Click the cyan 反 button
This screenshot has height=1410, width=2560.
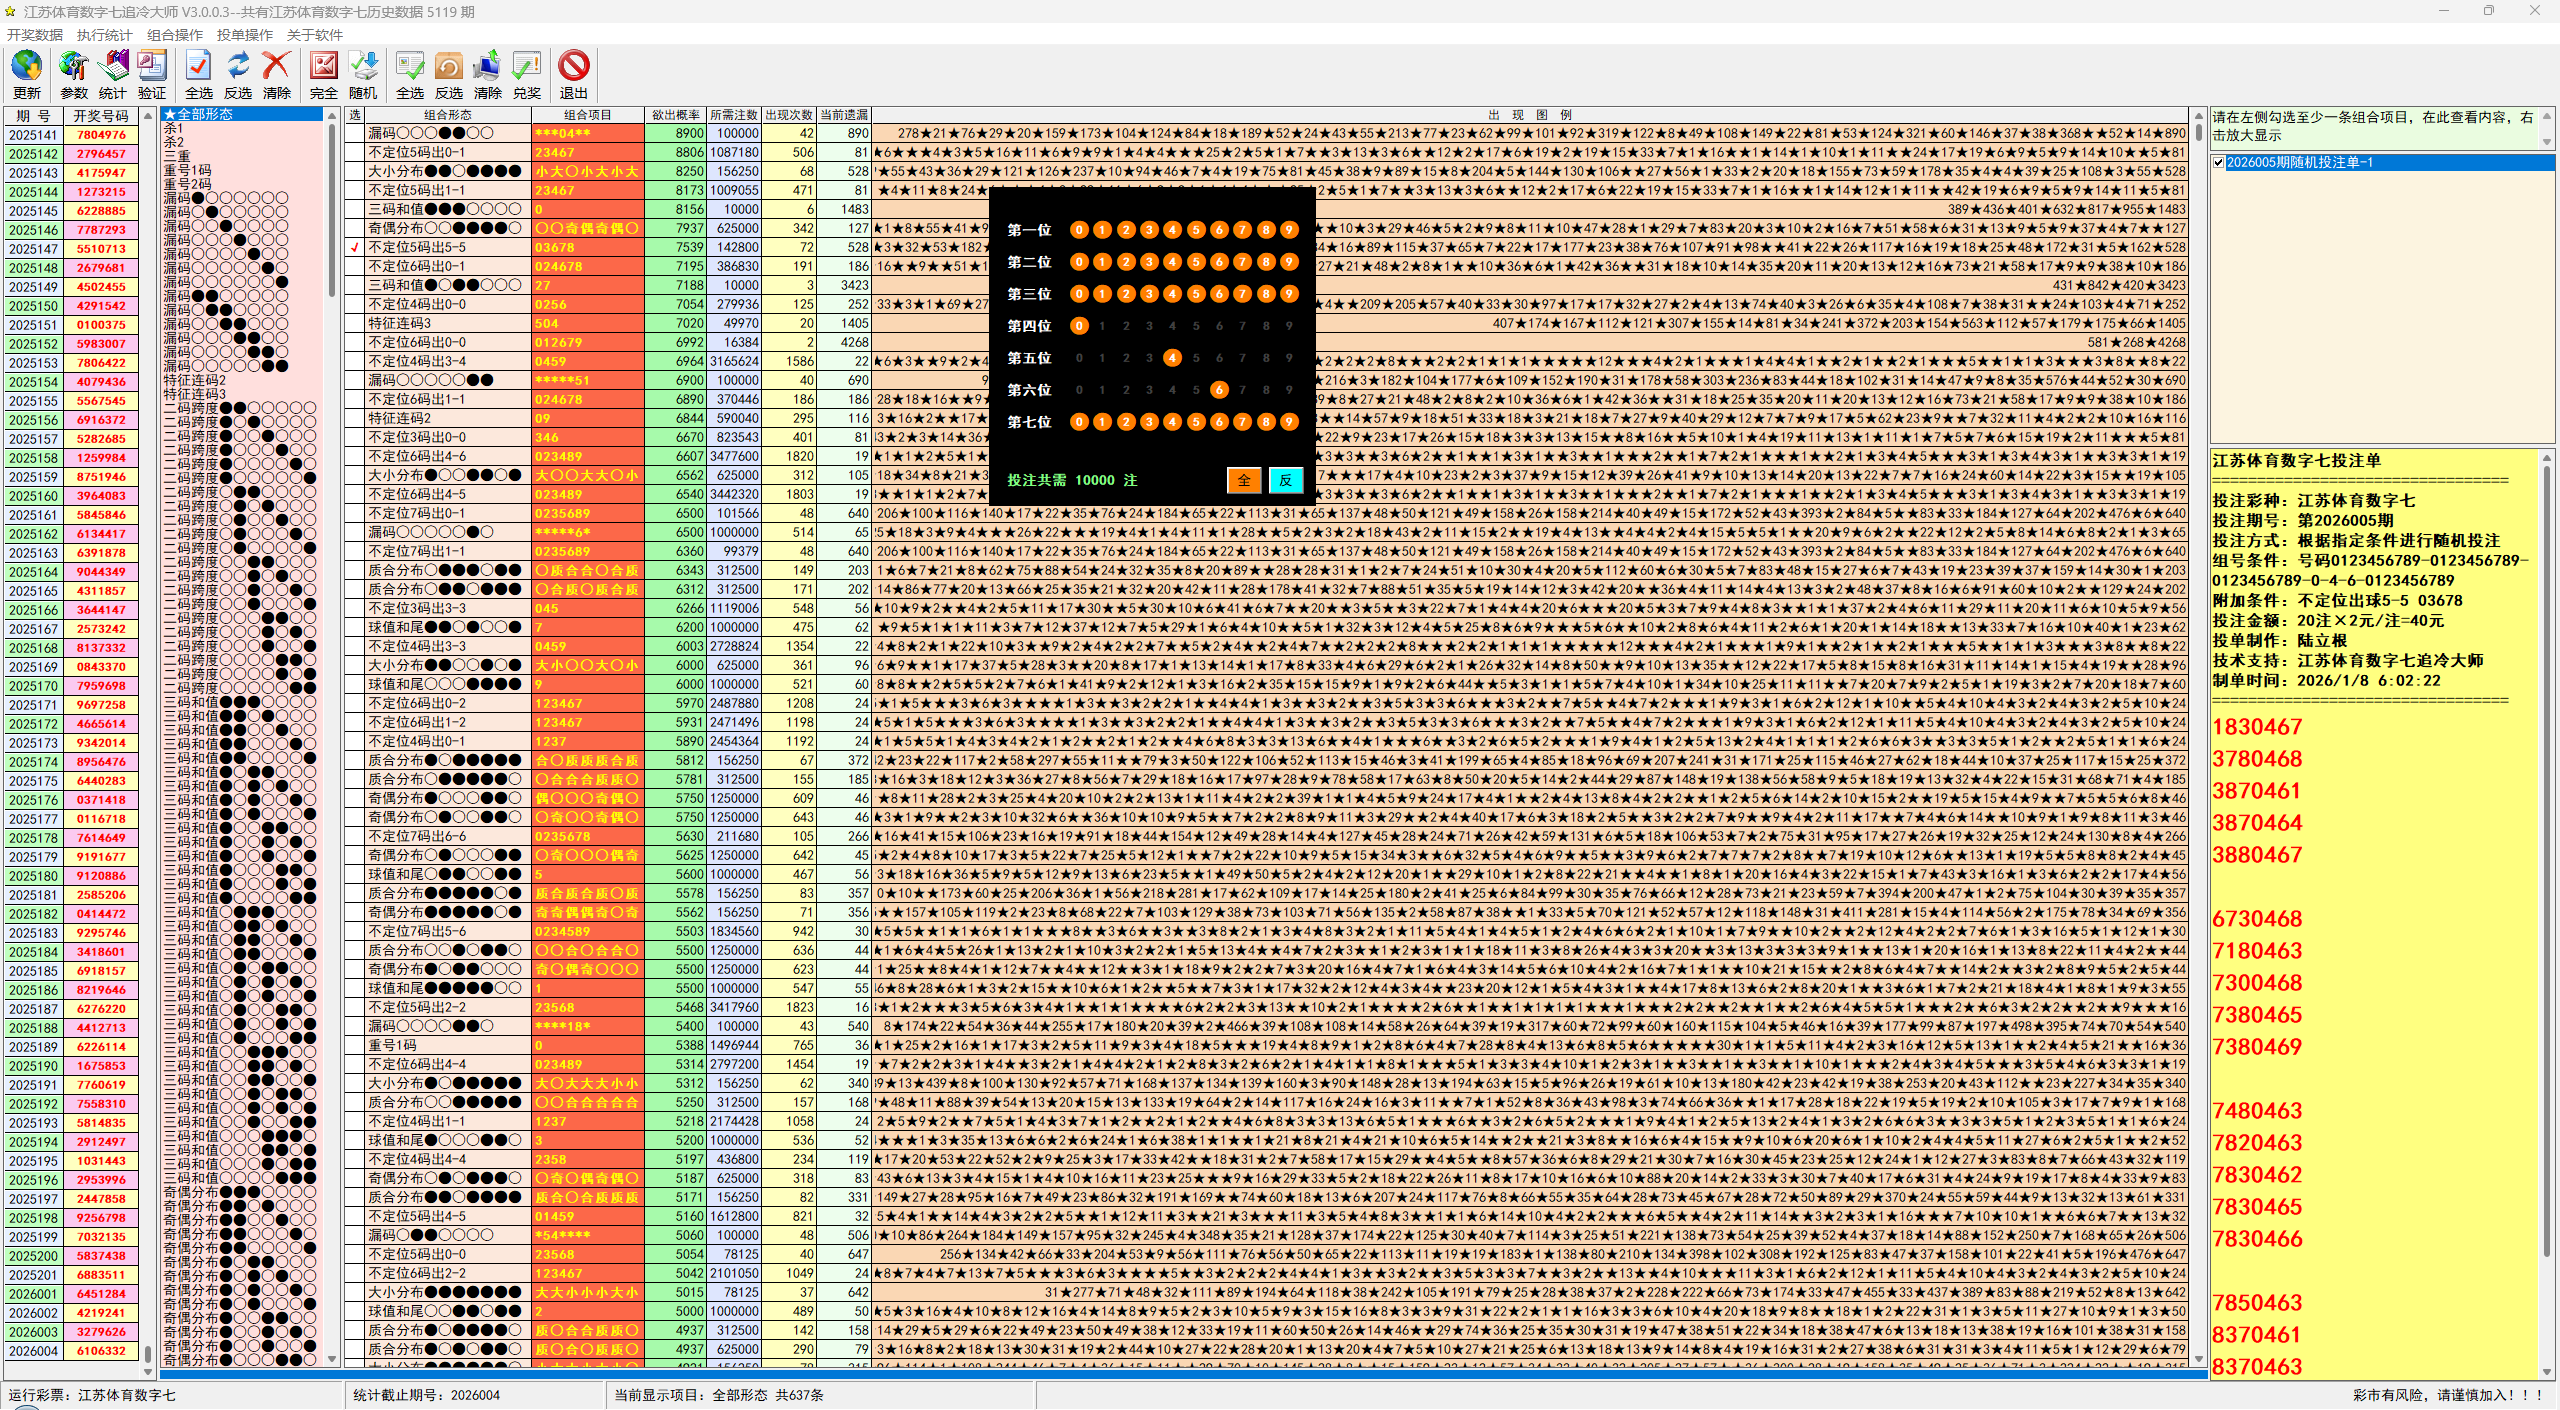click(1285, 480)
